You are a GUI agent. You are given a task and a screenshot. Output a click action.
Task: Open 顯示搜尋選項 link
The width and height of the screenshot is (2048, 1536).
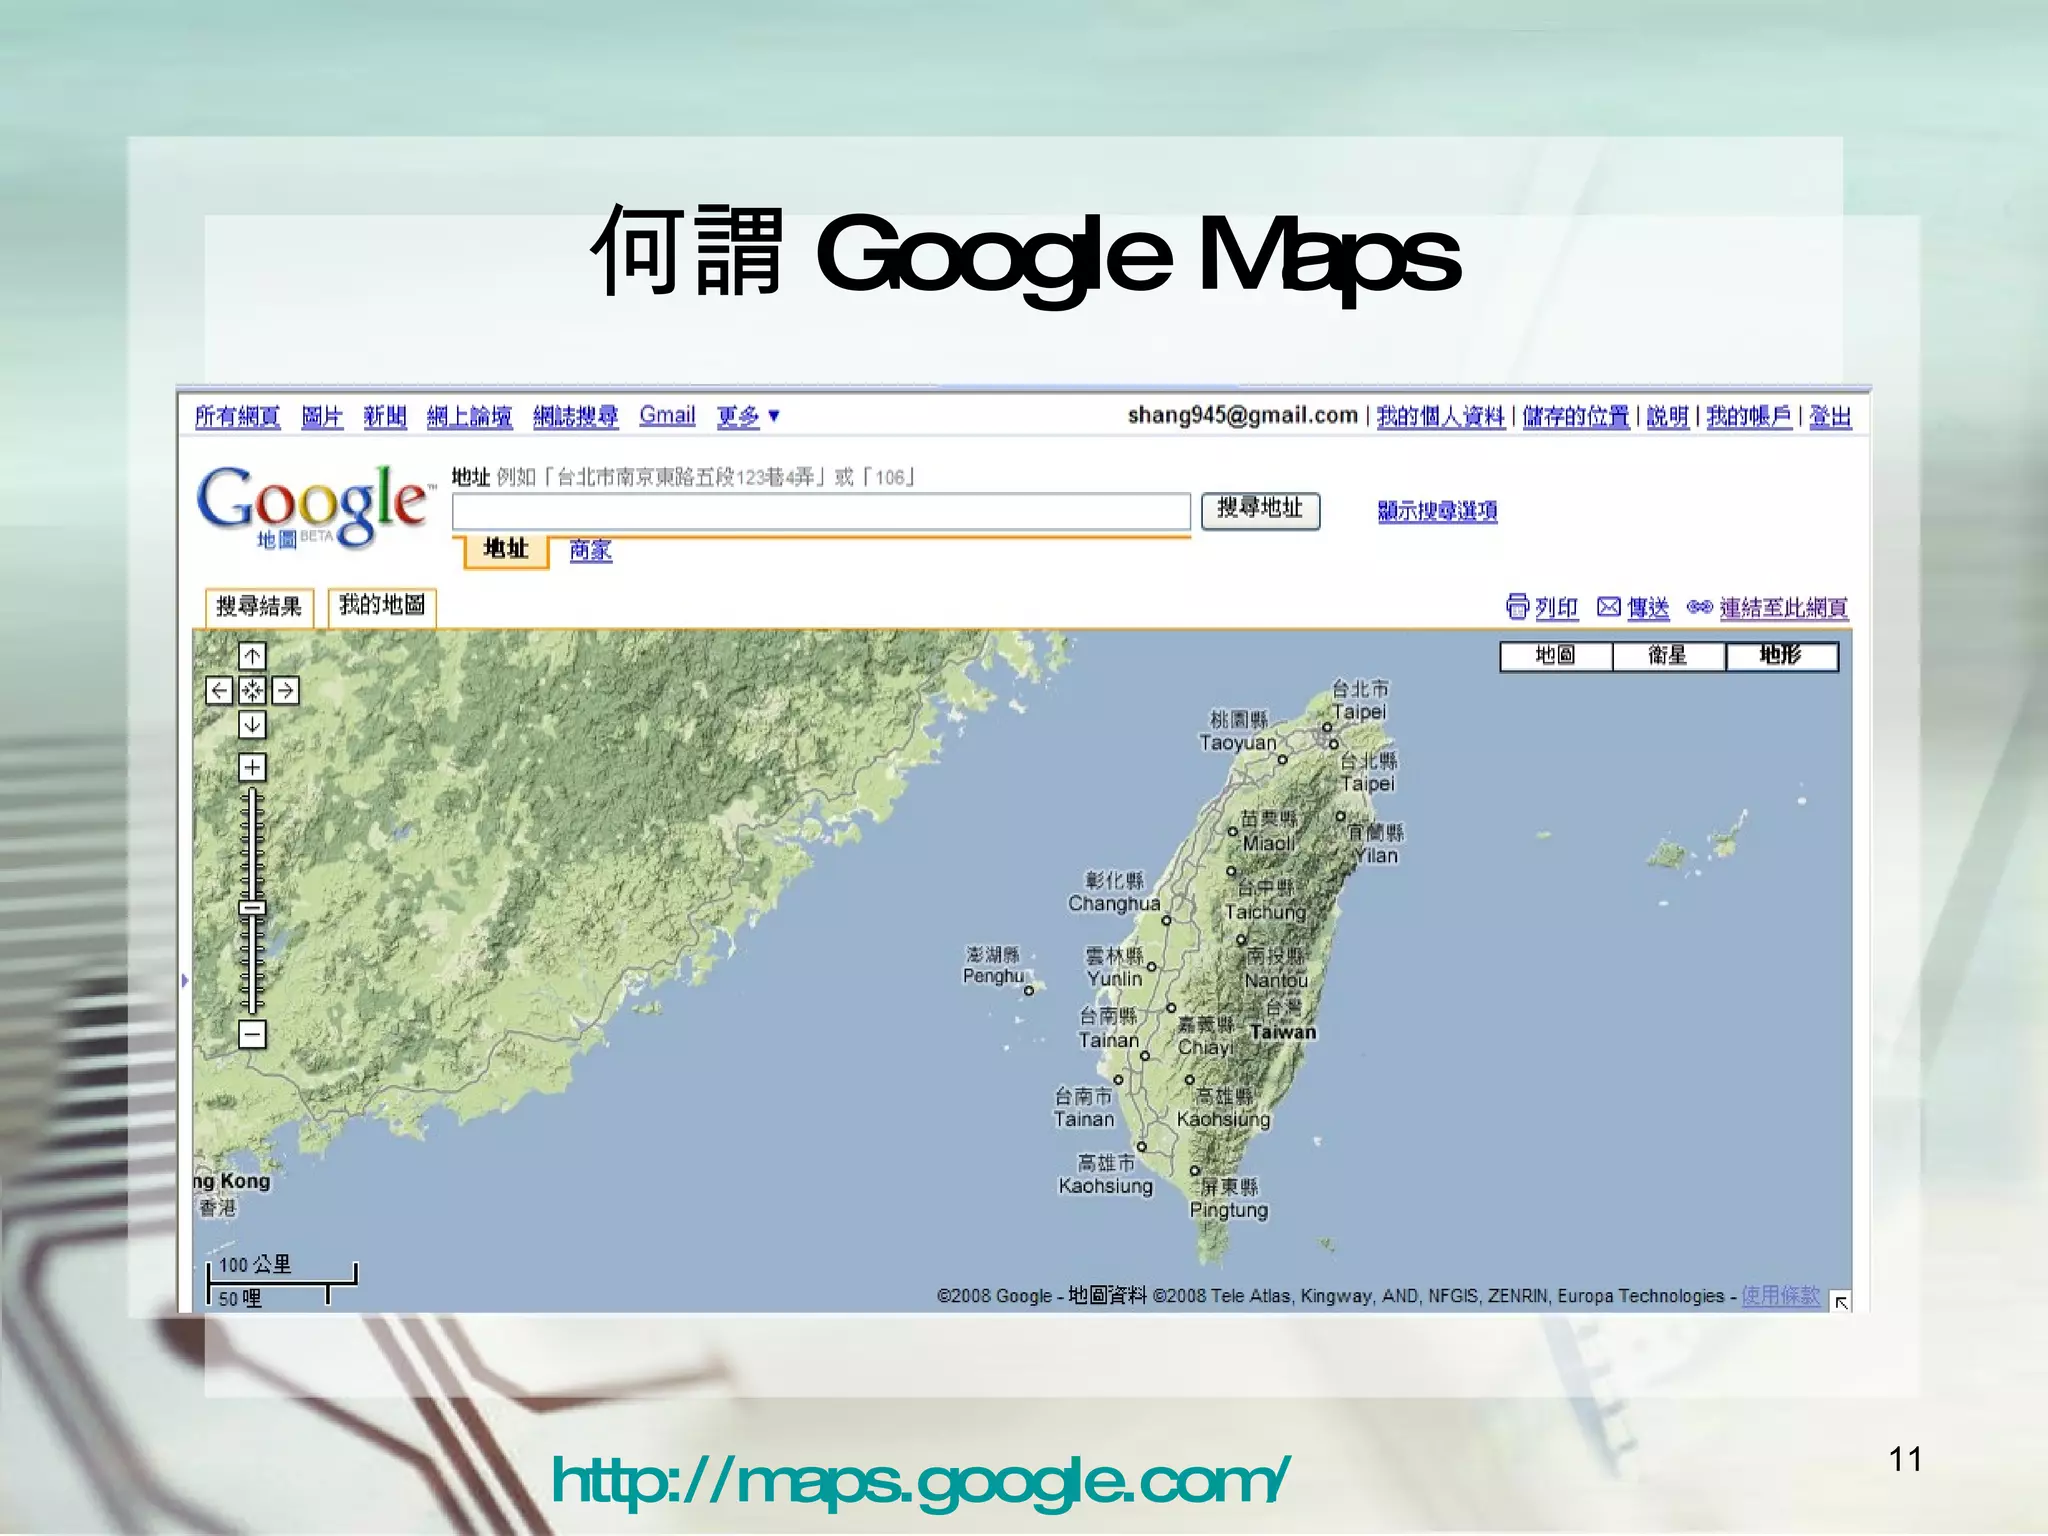[1437, 511]
